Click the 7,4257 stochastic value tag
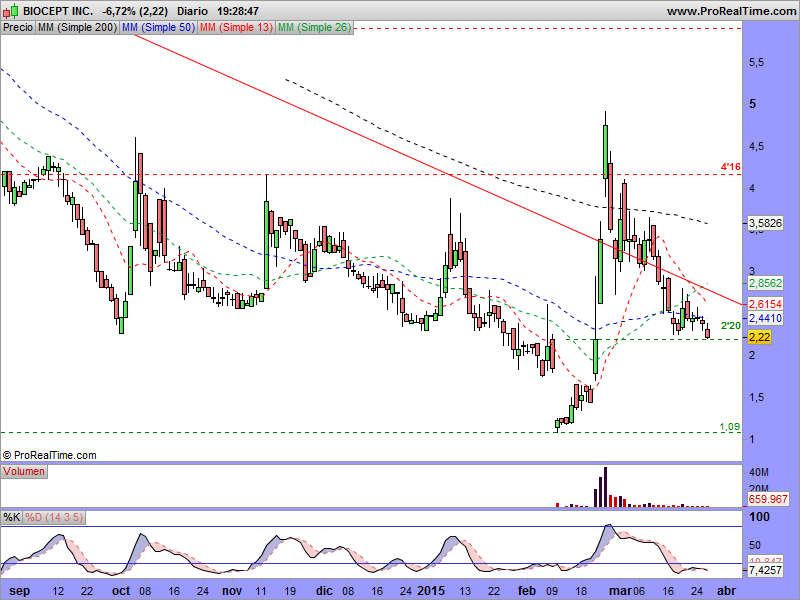 [x=765, y=570]
